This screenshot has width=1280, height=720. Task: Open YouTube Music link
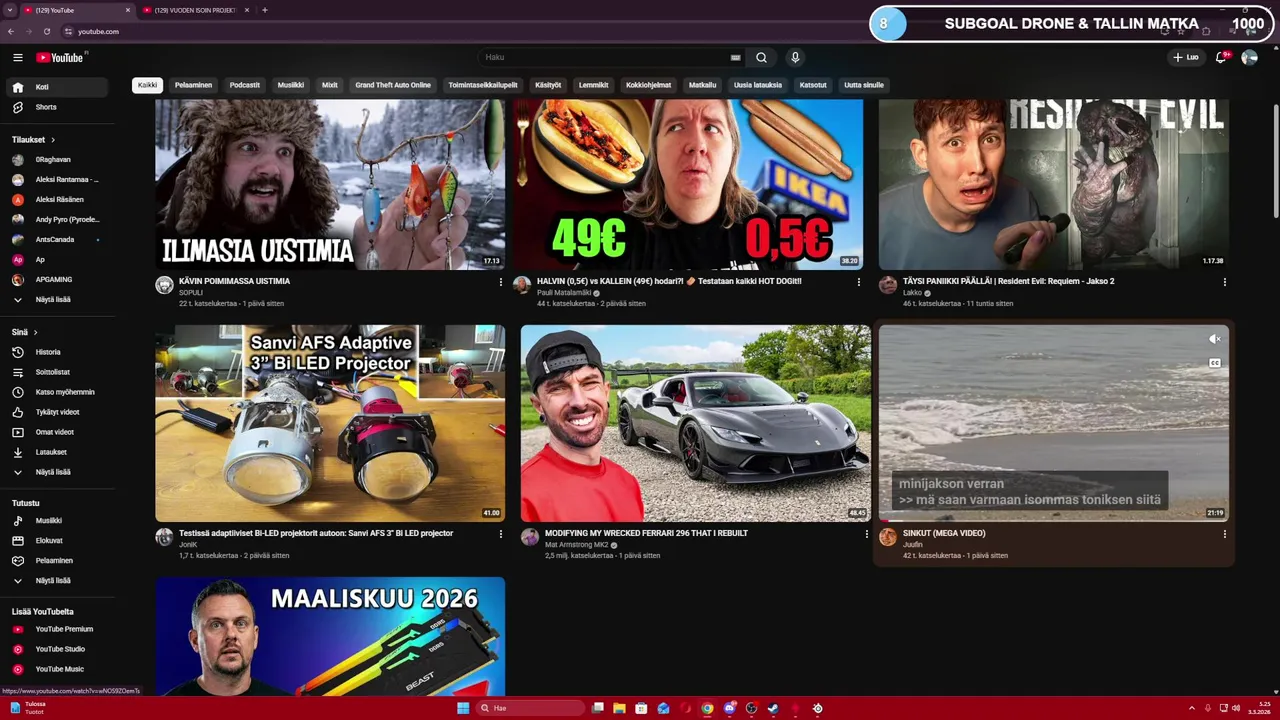[x=56, y=669]
